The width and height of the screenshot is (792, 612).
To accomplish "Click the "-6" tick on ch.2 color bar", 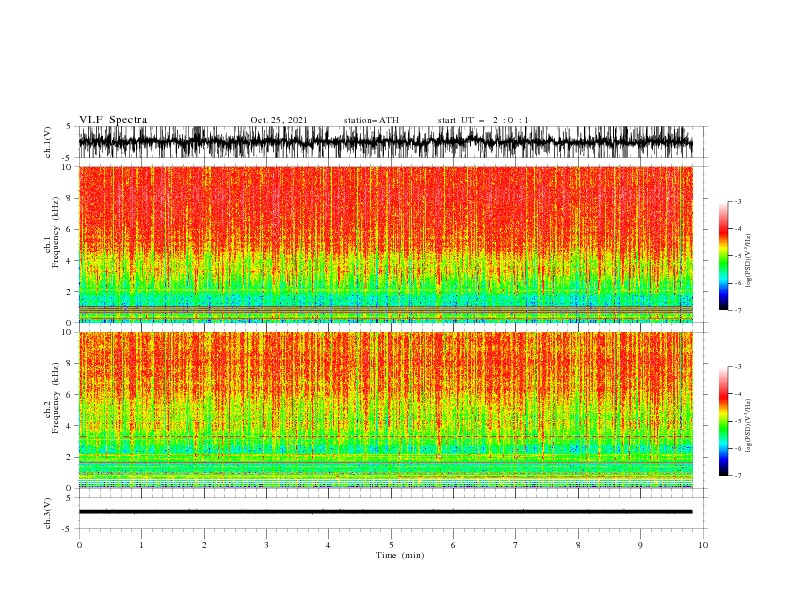I will tap(738, 448).
